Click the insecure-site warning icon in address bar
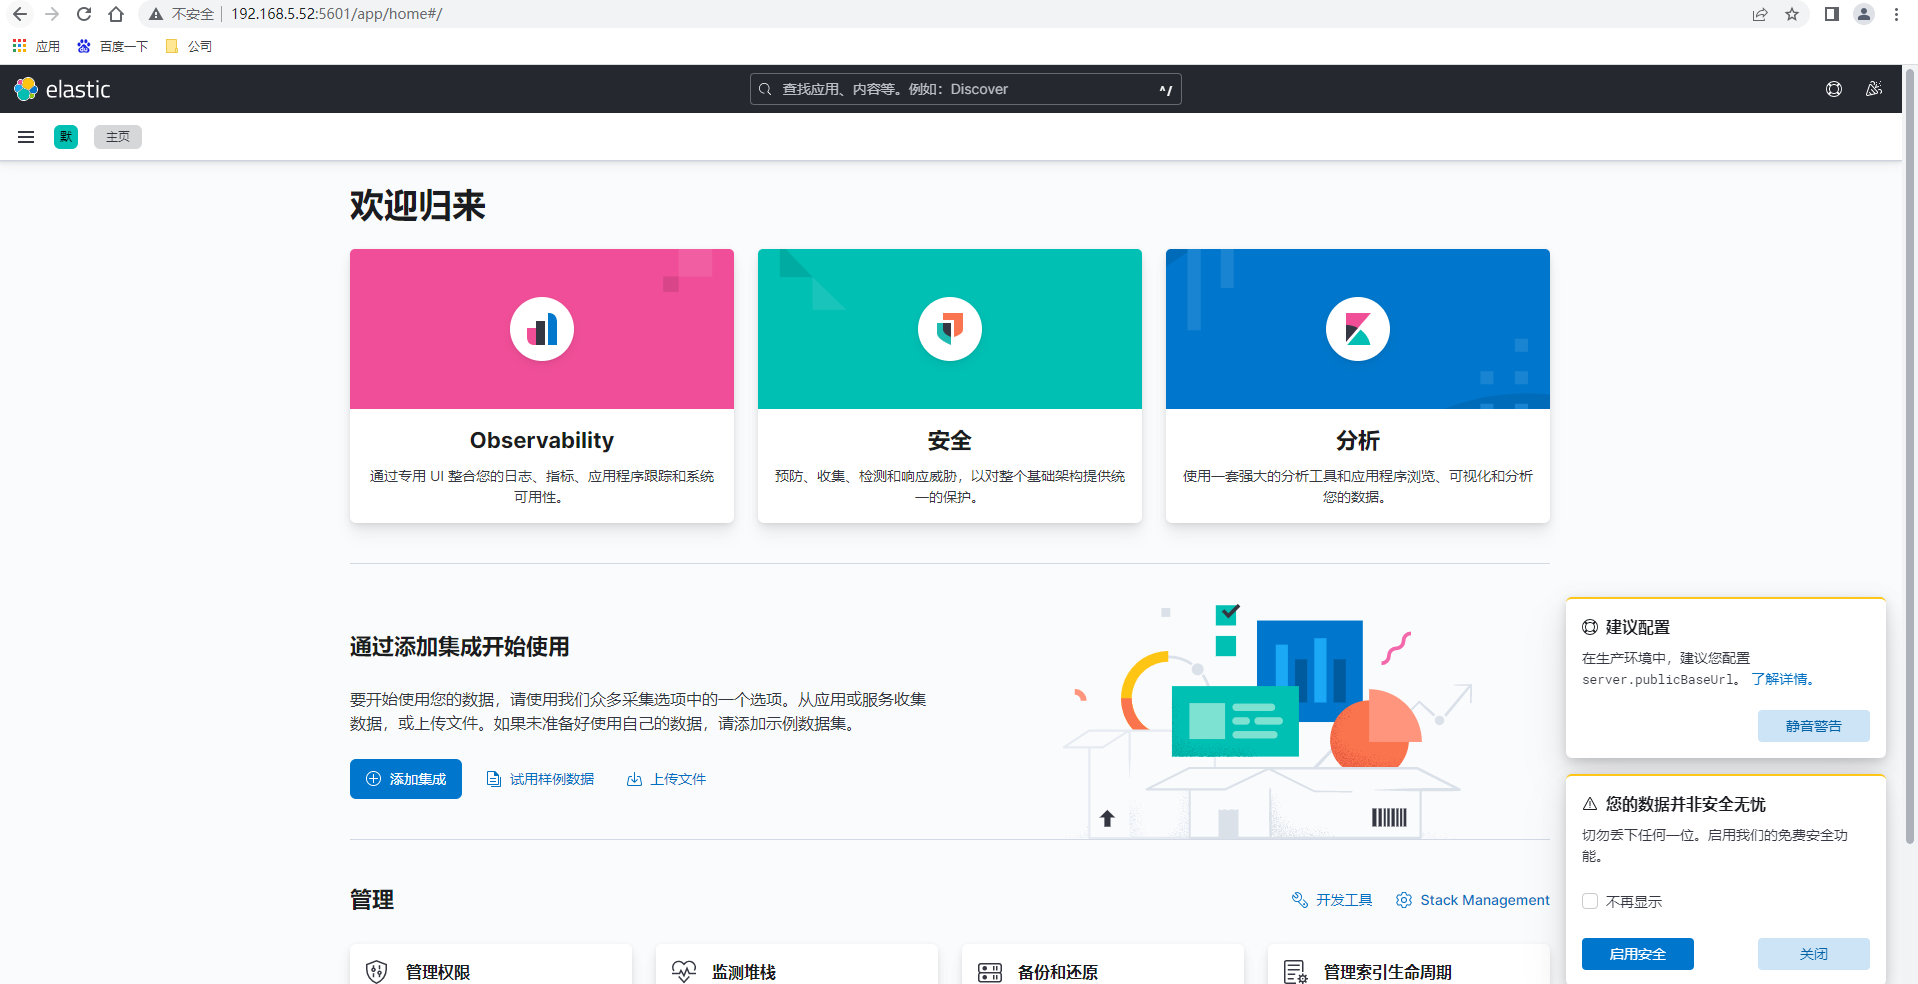1918x984 pixels. tap(156, 14)
